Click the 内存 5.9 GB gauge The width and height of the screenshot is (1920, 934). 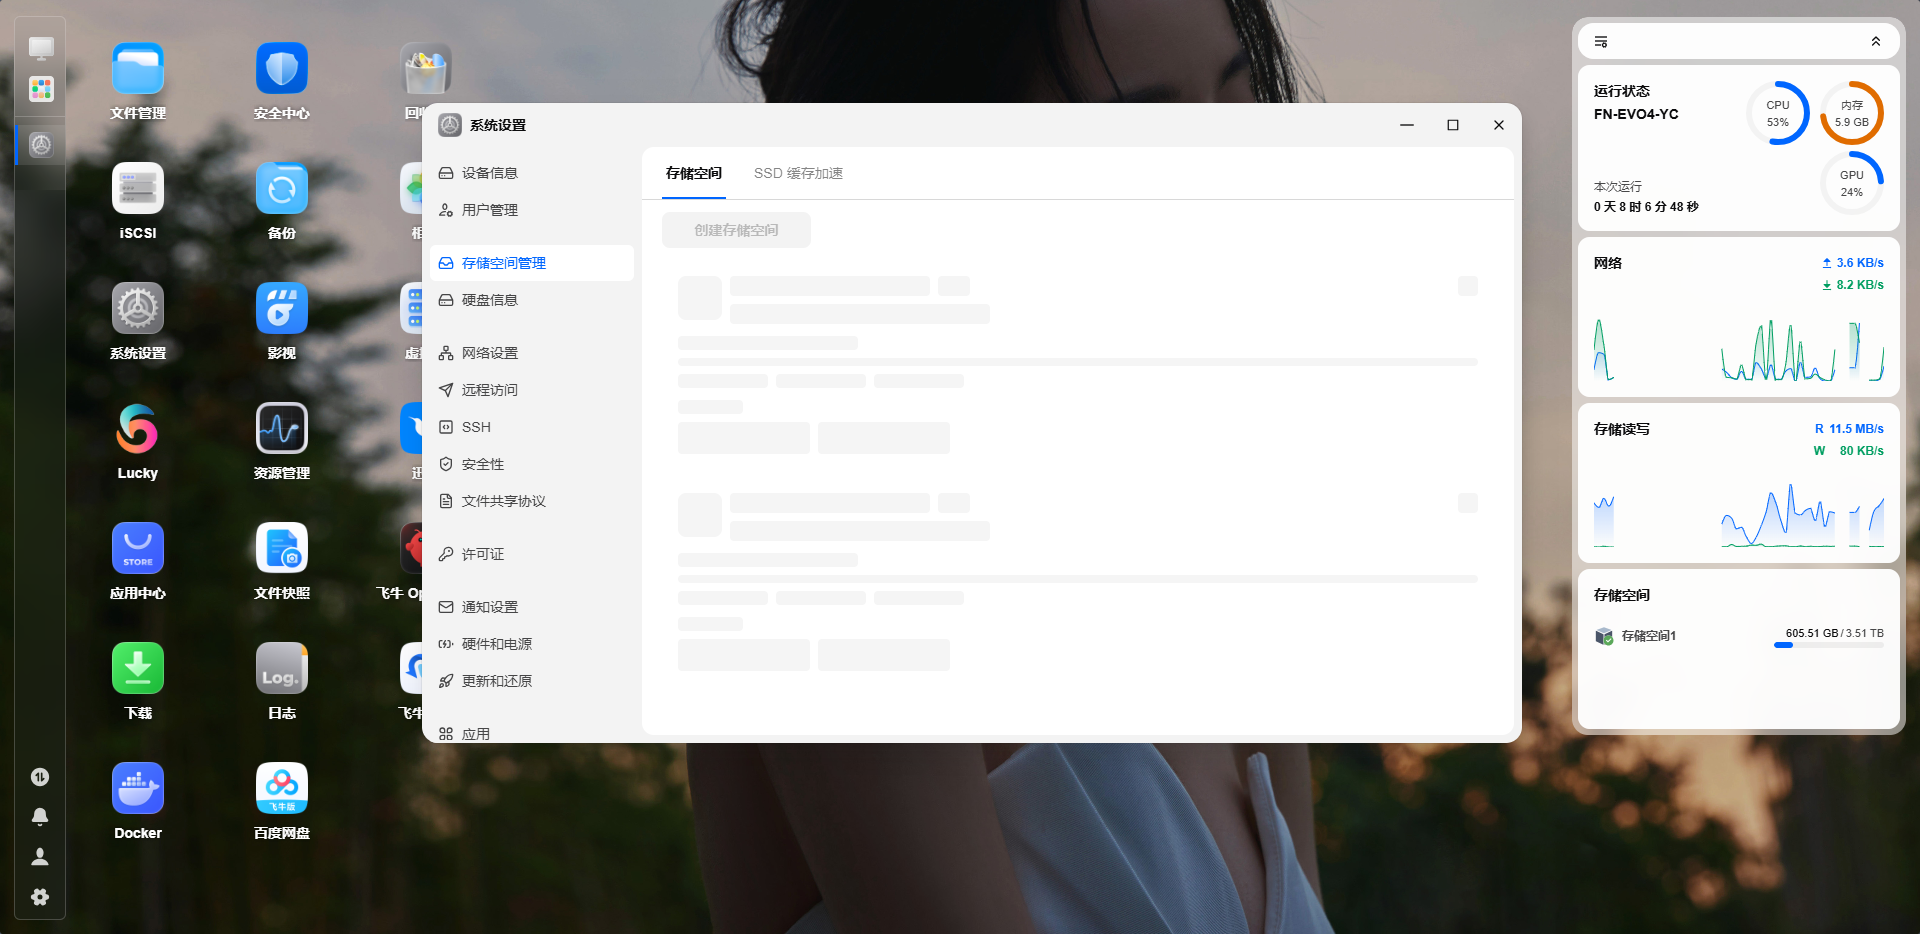pos(1852,113)
